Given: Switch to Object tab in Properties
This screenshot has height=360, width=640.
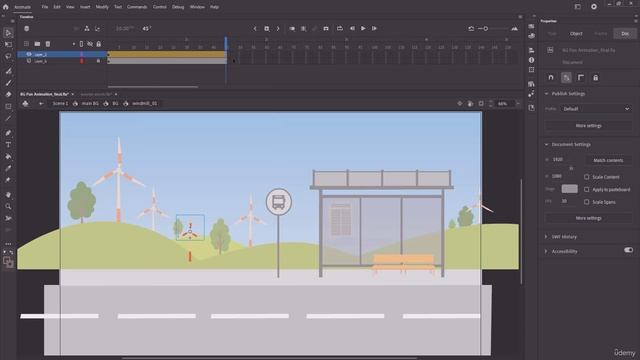Looking at the screenshot, I should pos(576,33).
